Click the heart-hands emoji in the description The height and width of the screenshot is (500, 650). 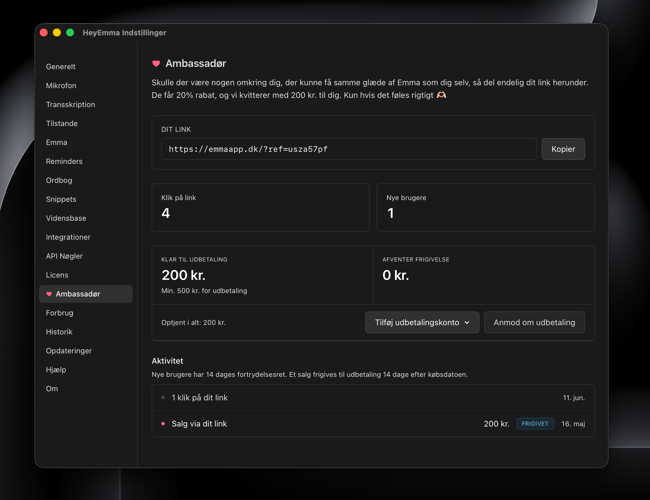point(441,95)
